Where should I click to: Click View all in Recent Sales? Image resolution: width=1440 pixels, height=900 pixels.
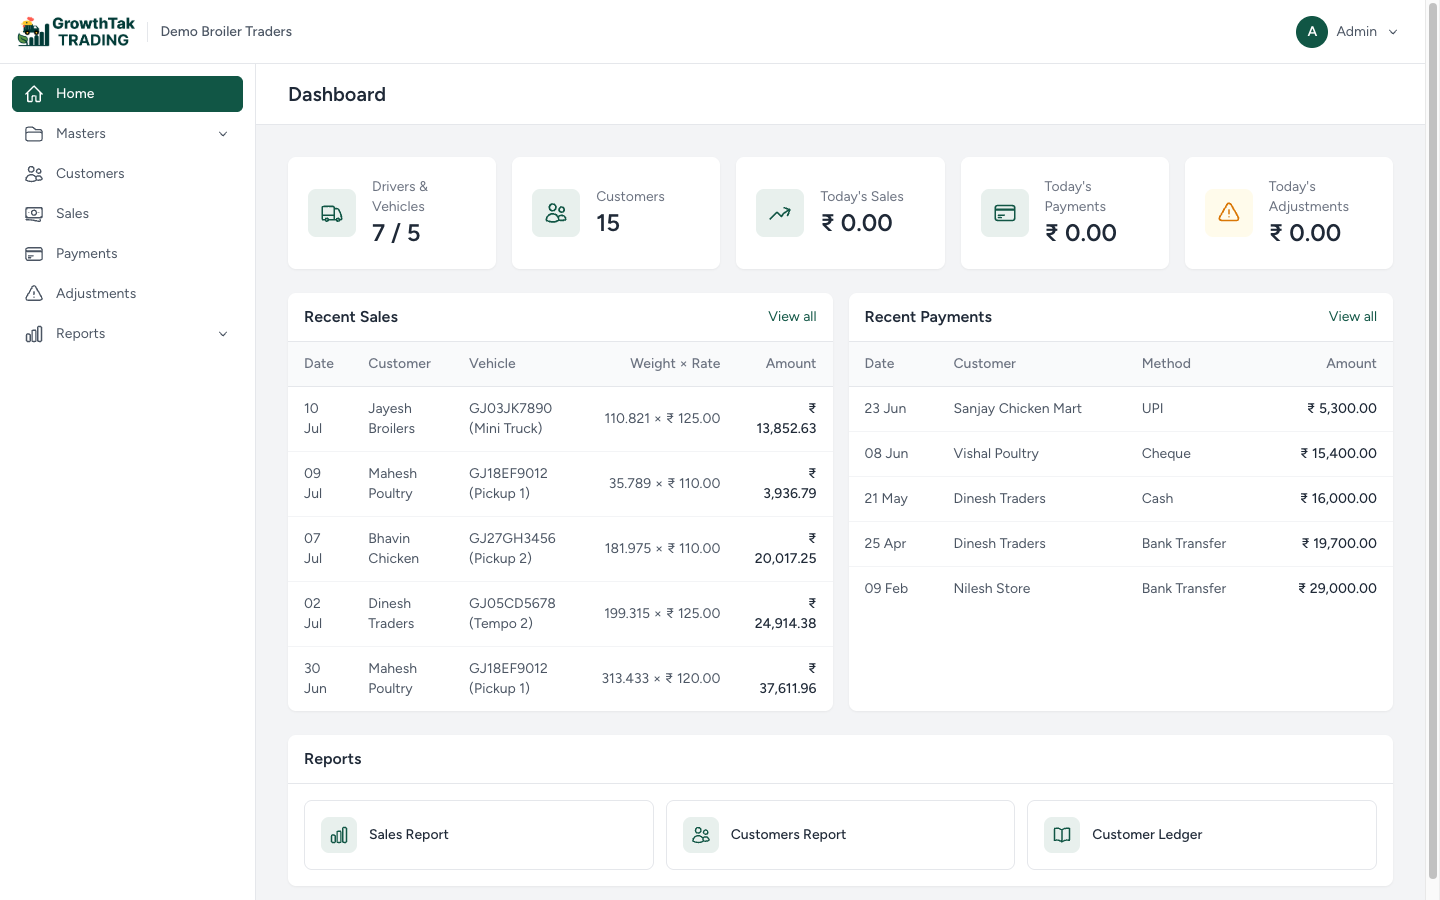pos(792,317)
